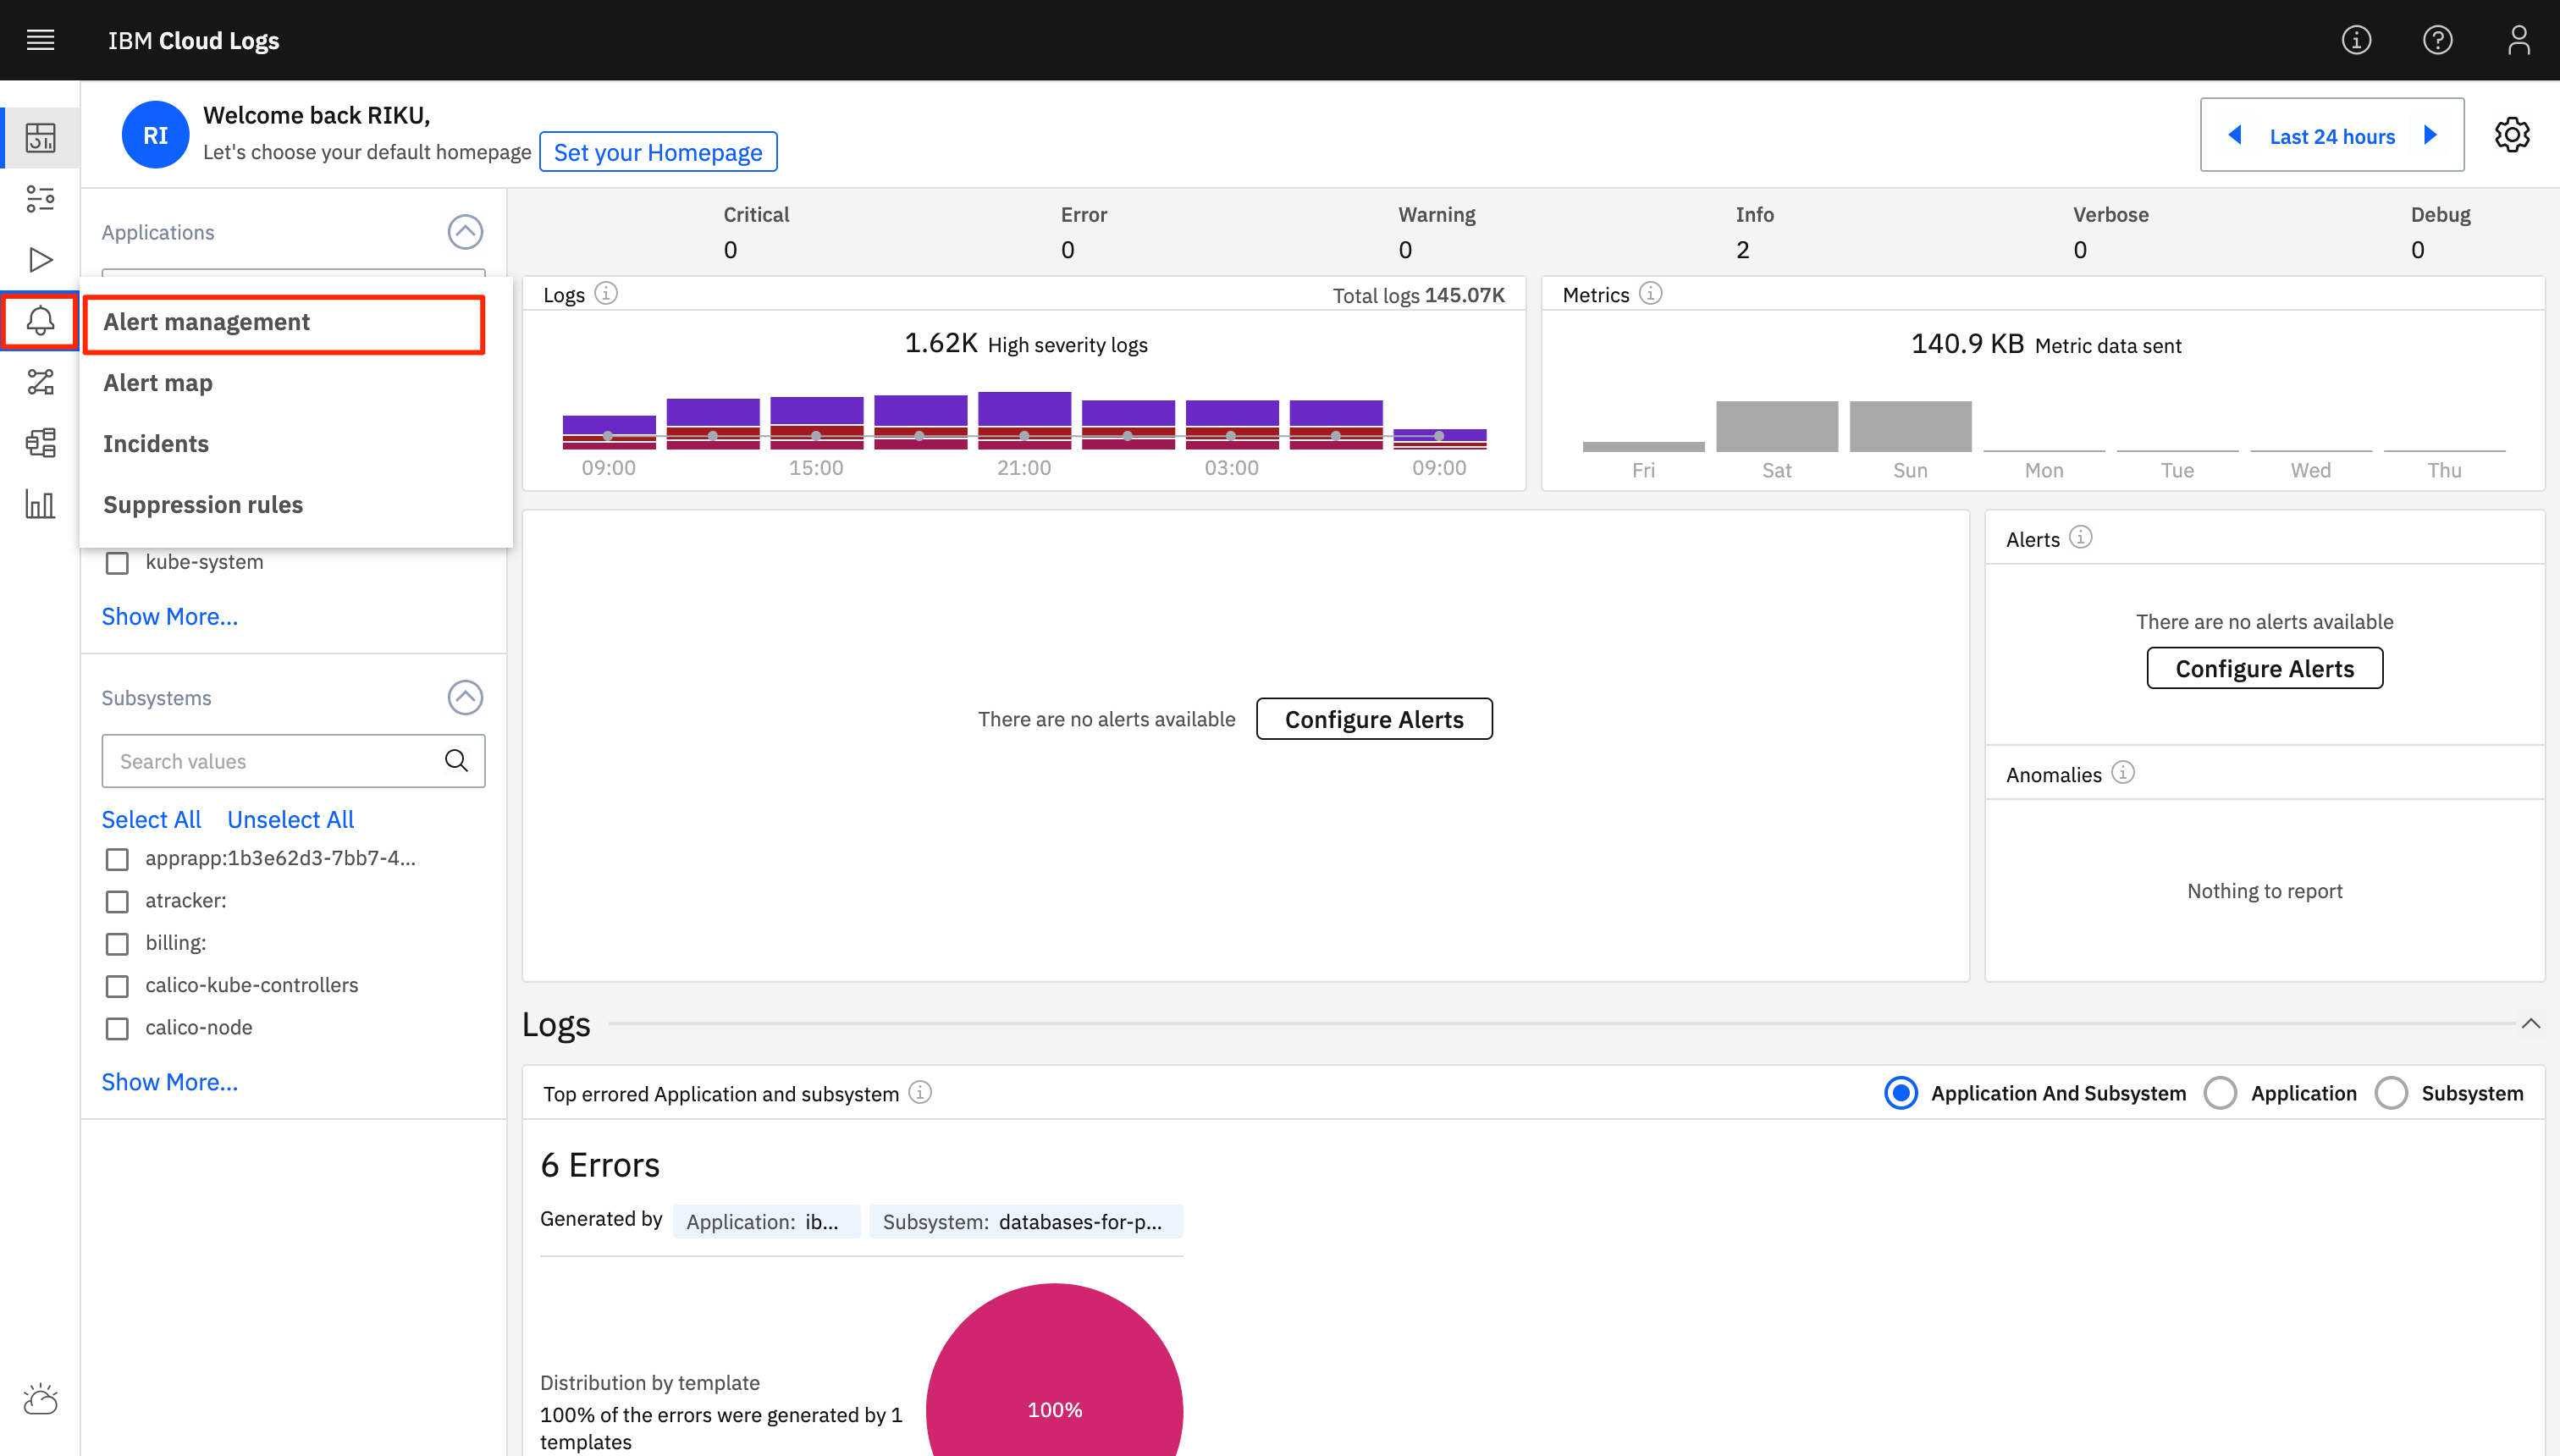The image size is (2560, 1456).
Task: Click the explore logs play icon
Action: coord(40,260)
